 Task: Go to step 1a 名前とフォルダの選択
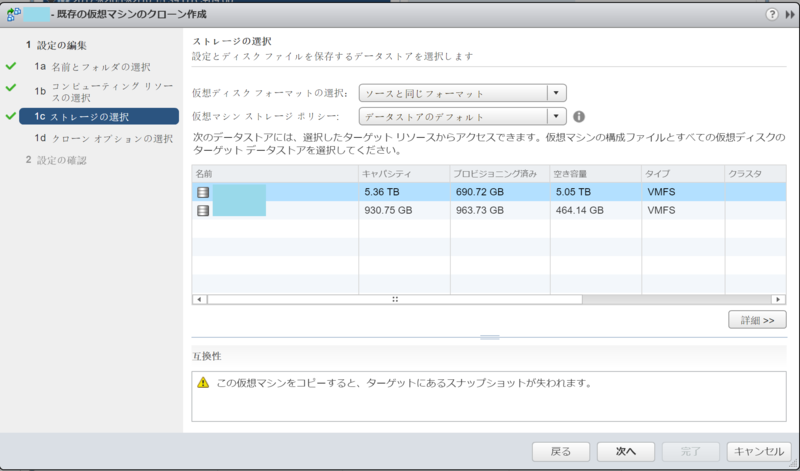click(x=92, y=67)
